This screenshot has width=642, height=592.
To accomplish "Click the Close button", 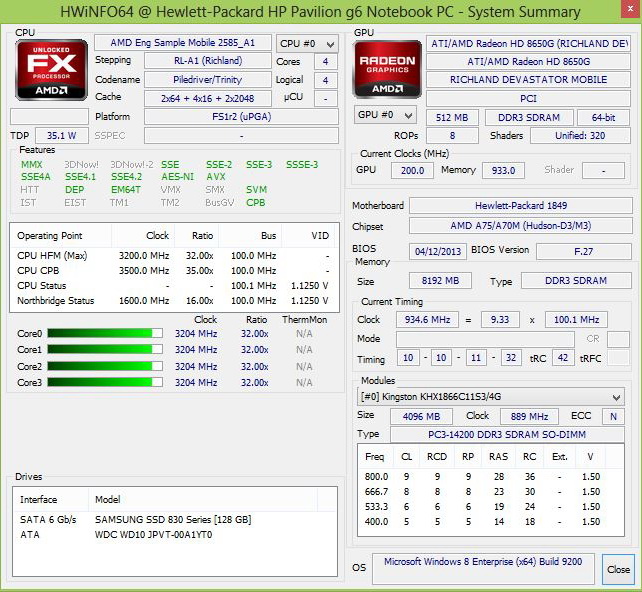I will (x=618, y=569).
